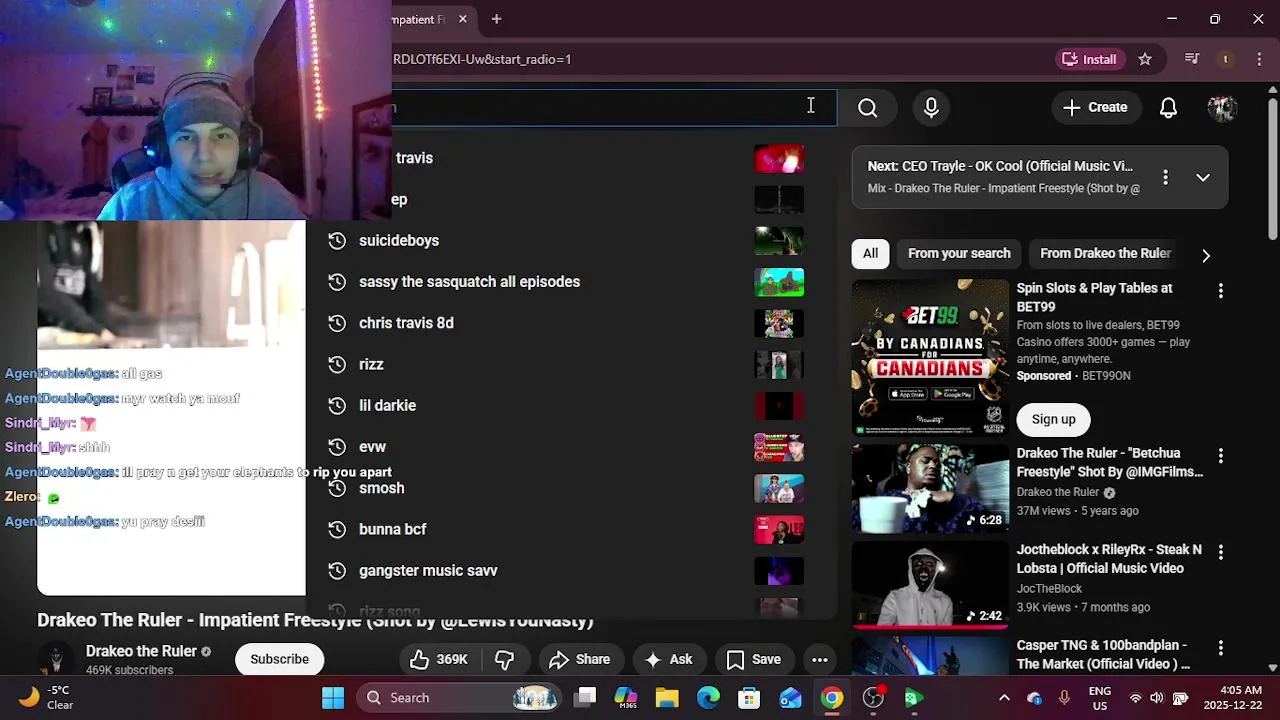Image resolution: width=1280 pixels, height=720 pixels.
Task: Subscribe to Drakeo the Ruler
Action: 279,660
